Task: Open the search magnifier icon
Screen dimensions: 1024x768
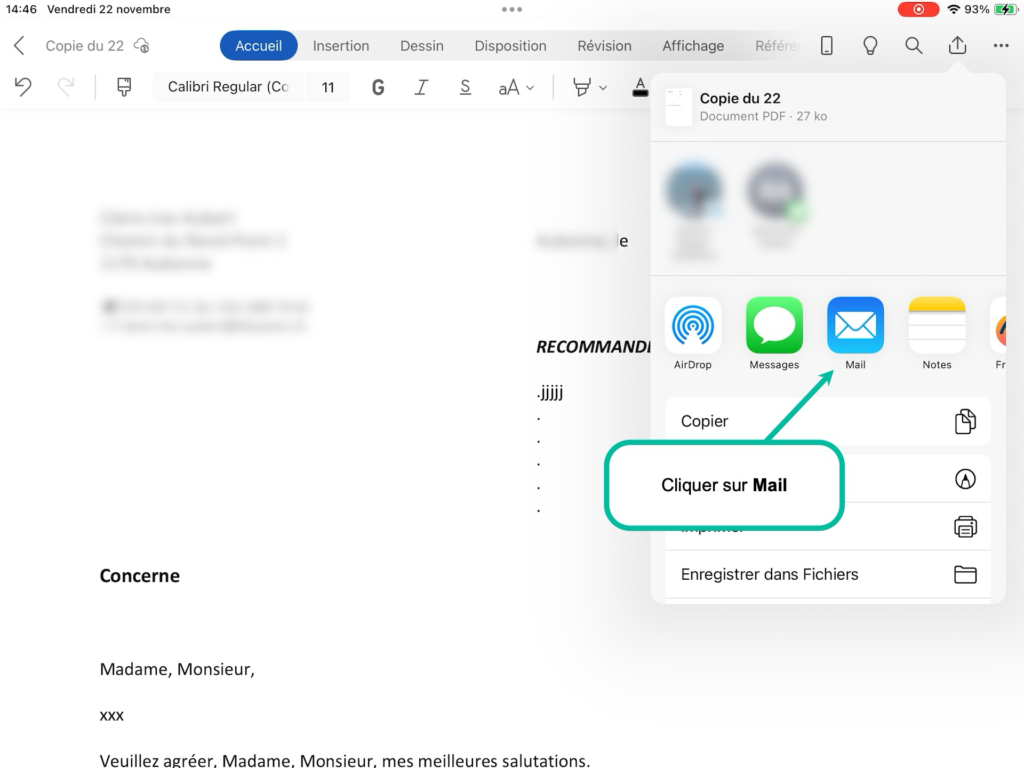Action: tap(913, 46)
